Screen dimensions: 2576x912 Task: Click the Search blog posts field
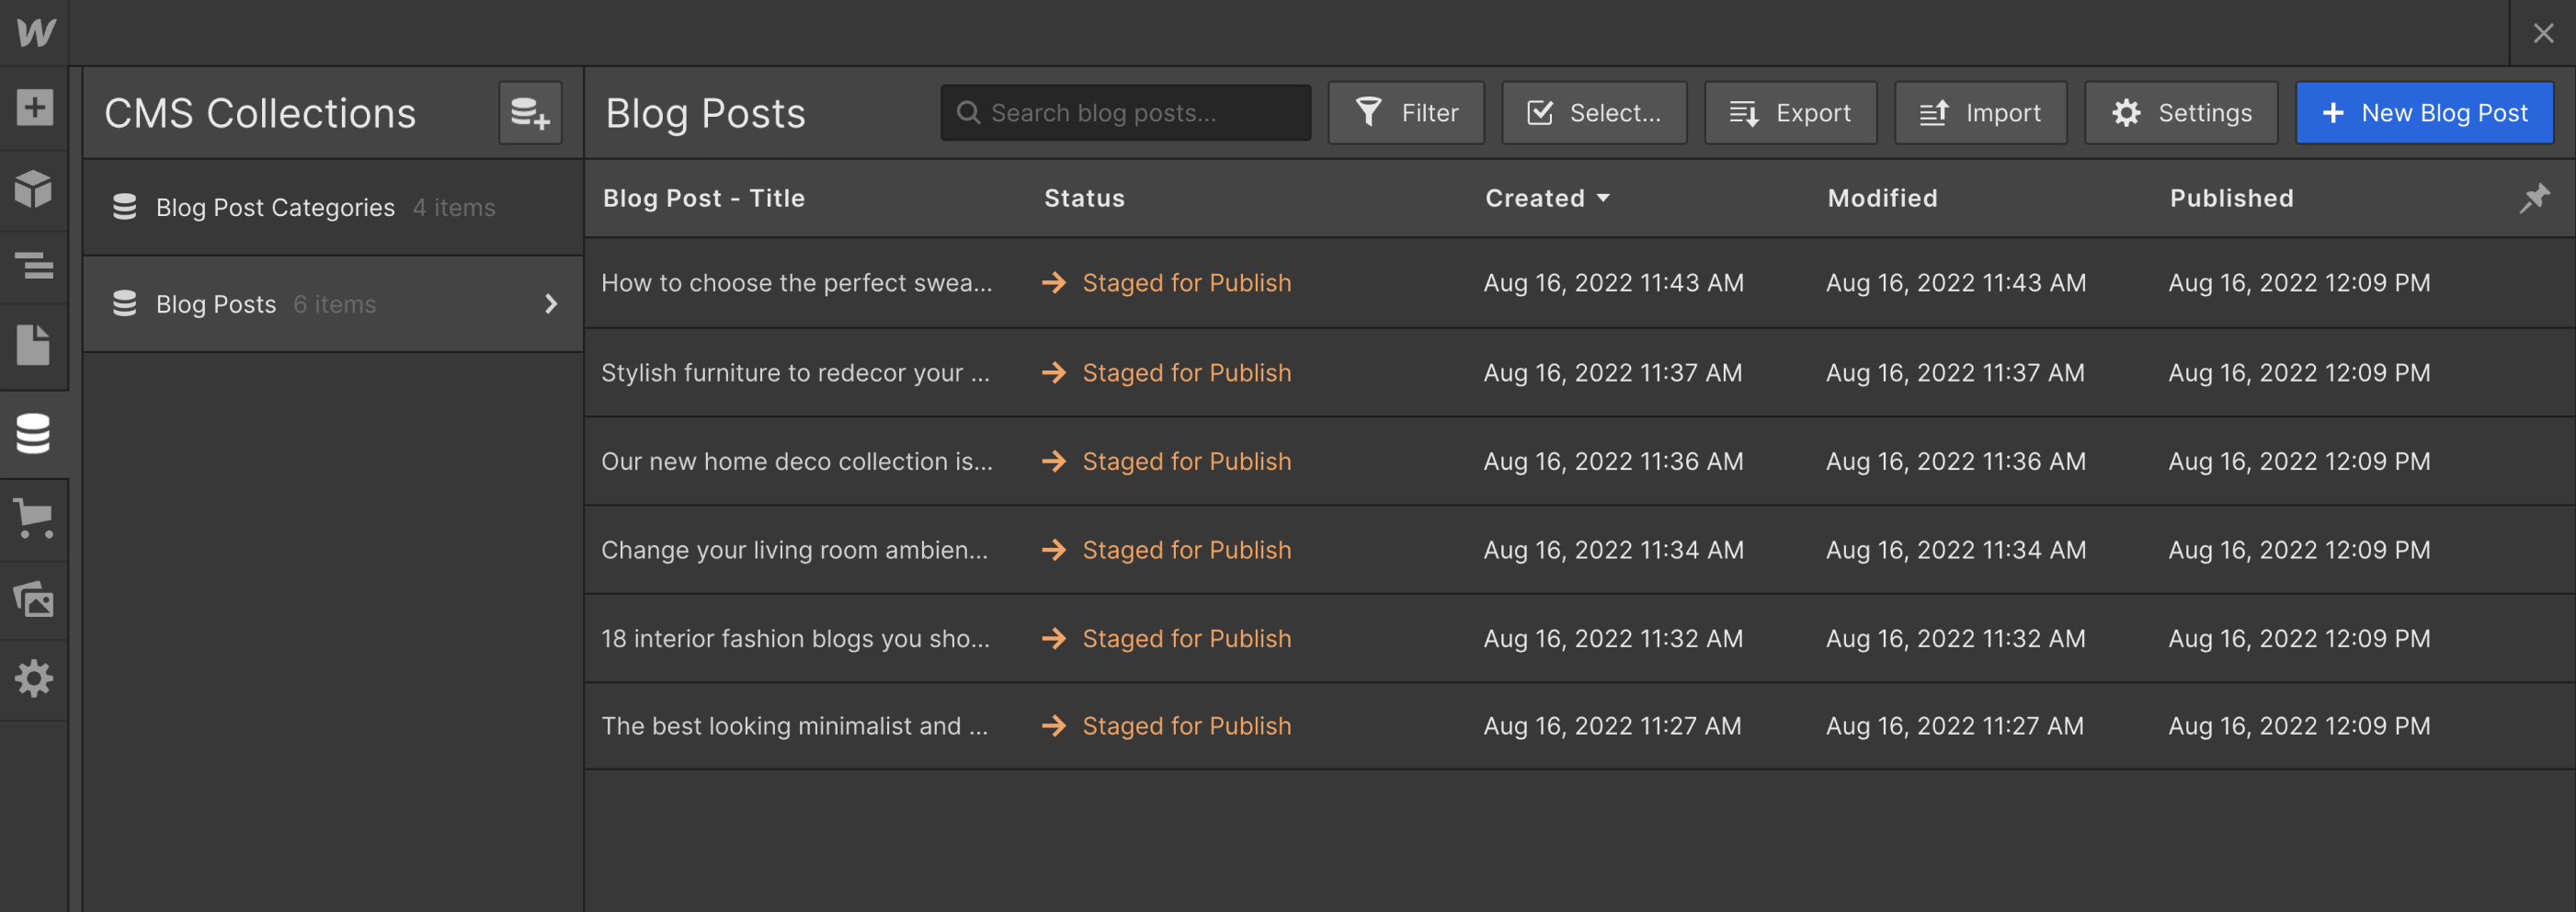click(1125, 113)
